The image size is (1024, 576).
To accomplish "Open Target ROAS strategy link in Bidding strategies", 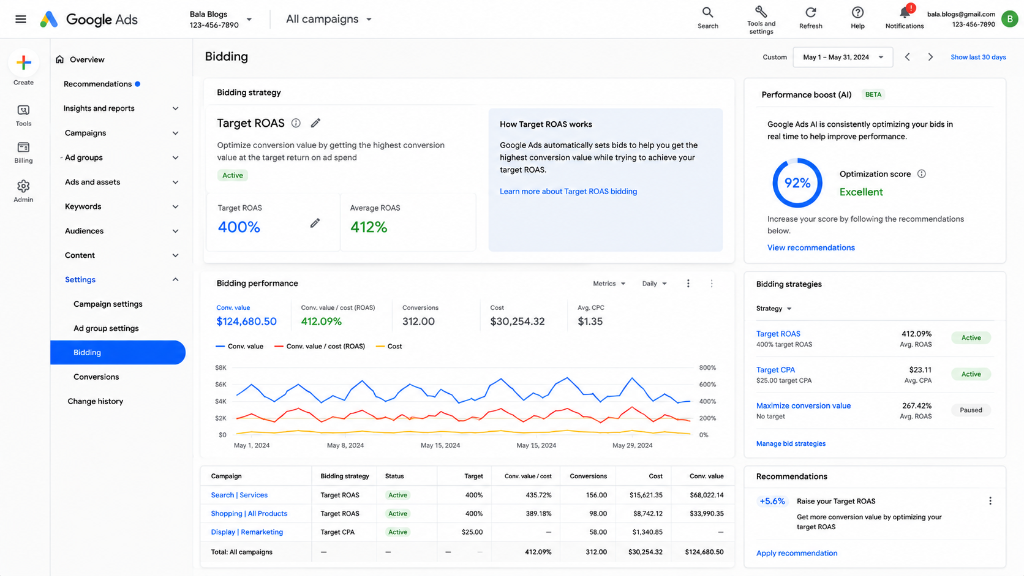I will coord(778,334).
